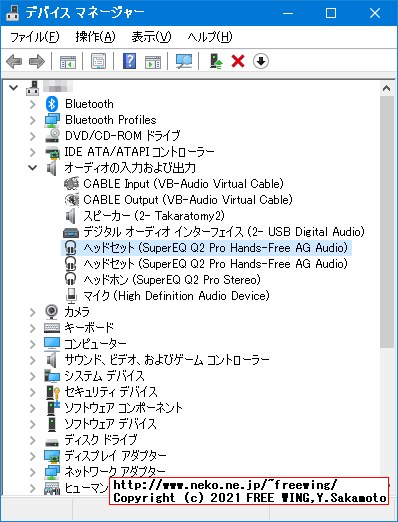This screenshot has width=398, height=522.
Task: Click the コンピューター monitor icon
Action: click(x=52, y=343)
